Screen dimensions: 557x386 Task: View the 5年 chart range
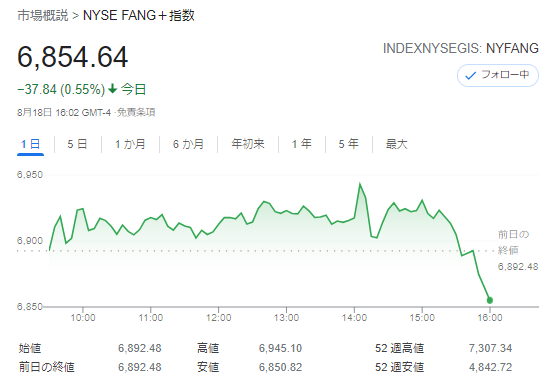point(348,144)
